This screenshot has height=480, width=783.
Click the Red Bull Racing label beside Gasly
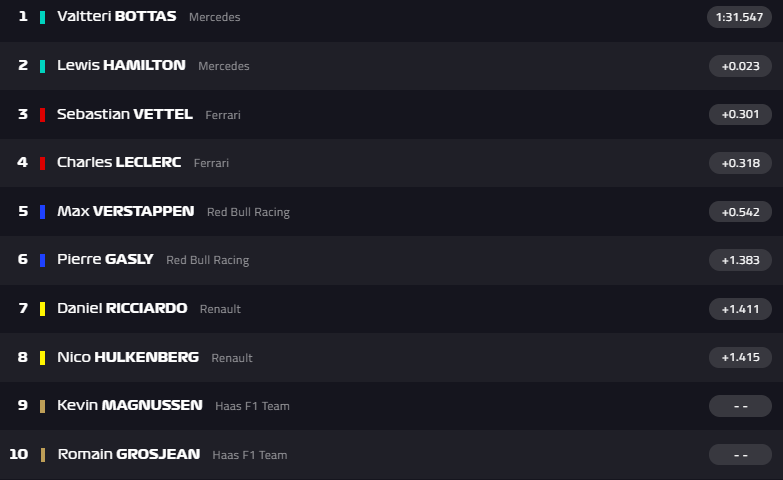coord(207,260)
